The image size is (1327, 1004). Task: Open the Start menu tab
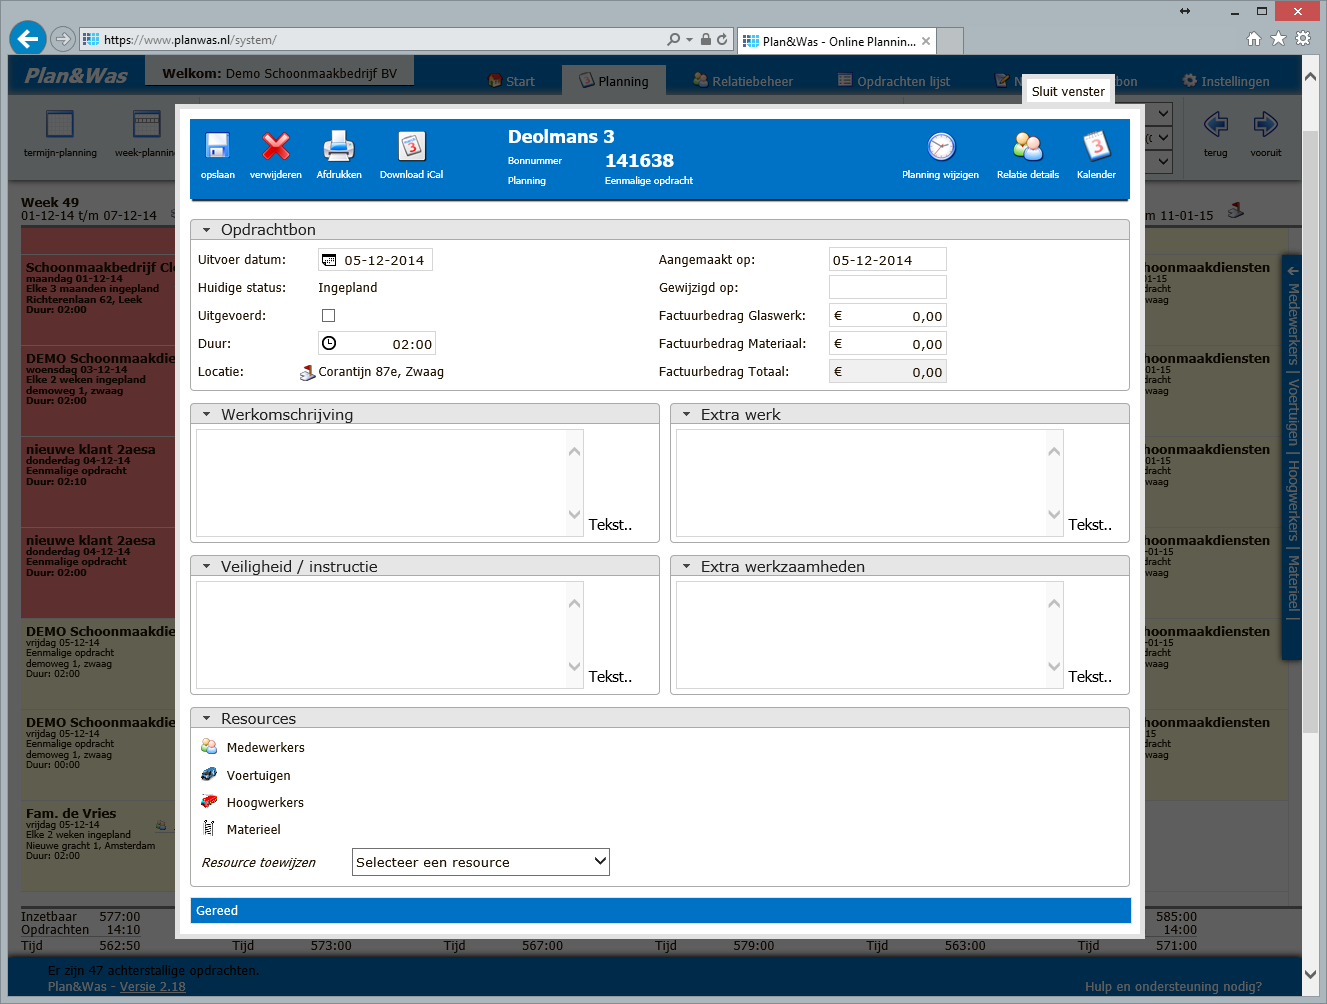tap(511, 81)
